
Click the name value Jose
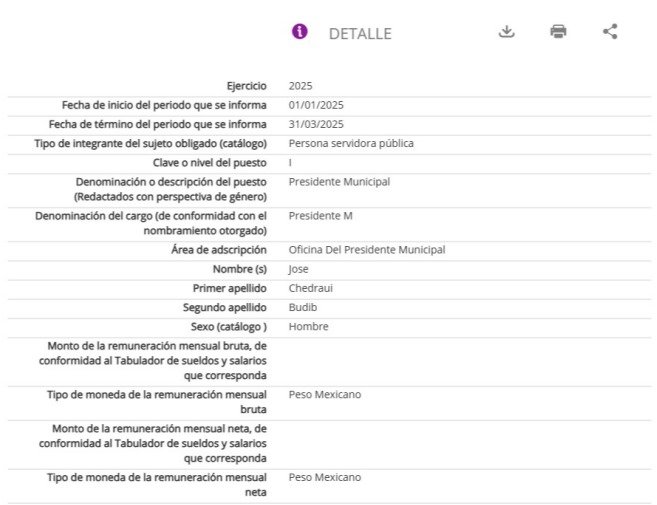298,269
